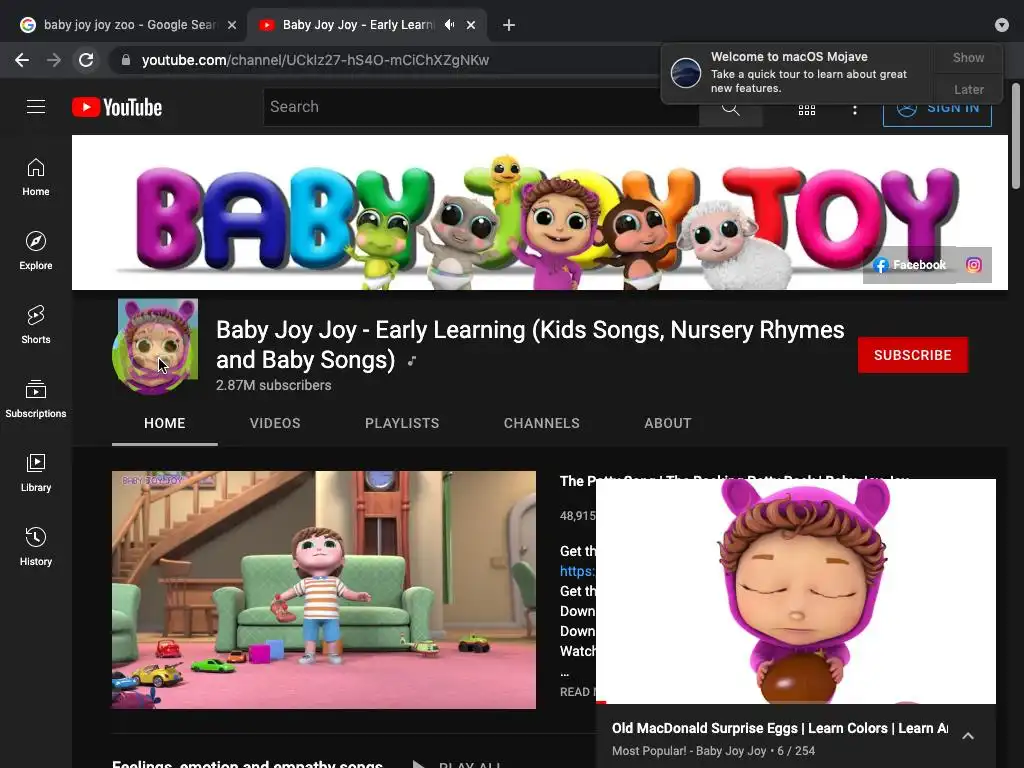Open a new browser tab

(x=509, y=25)
